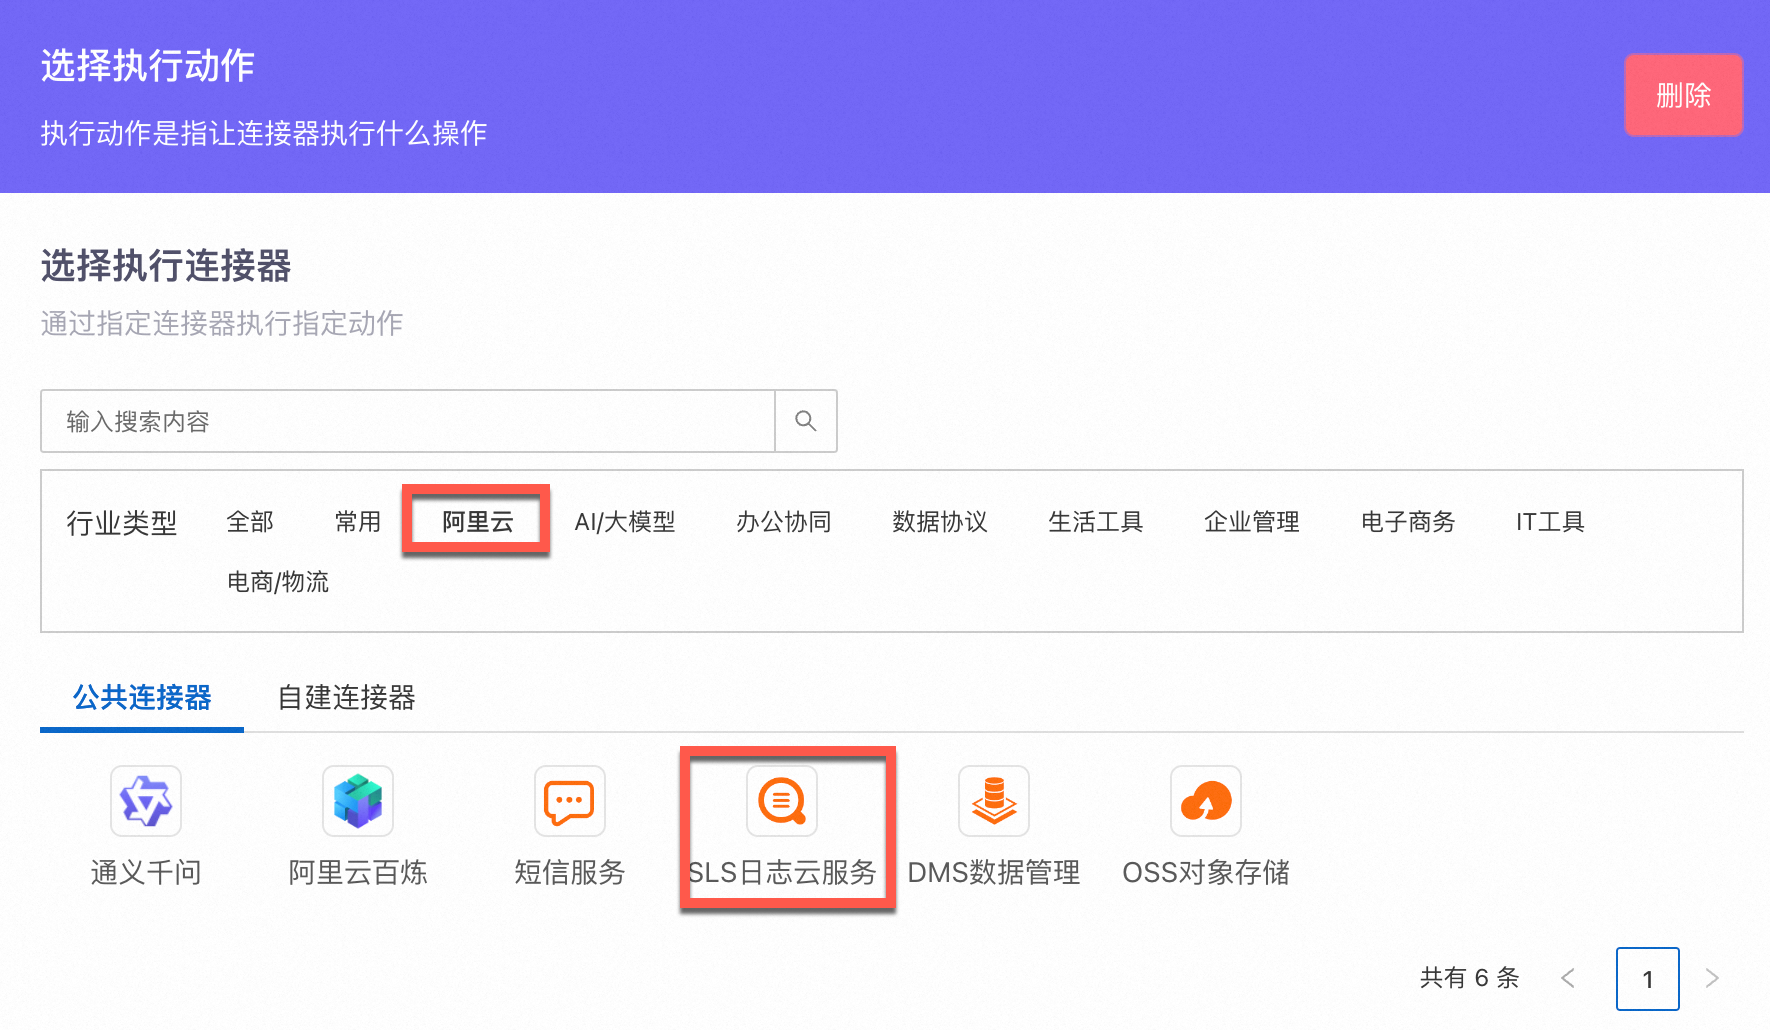The height and width of the screenshot is (1030, 1770).
Task: Click the 行业类型 label
Action: 122,522
